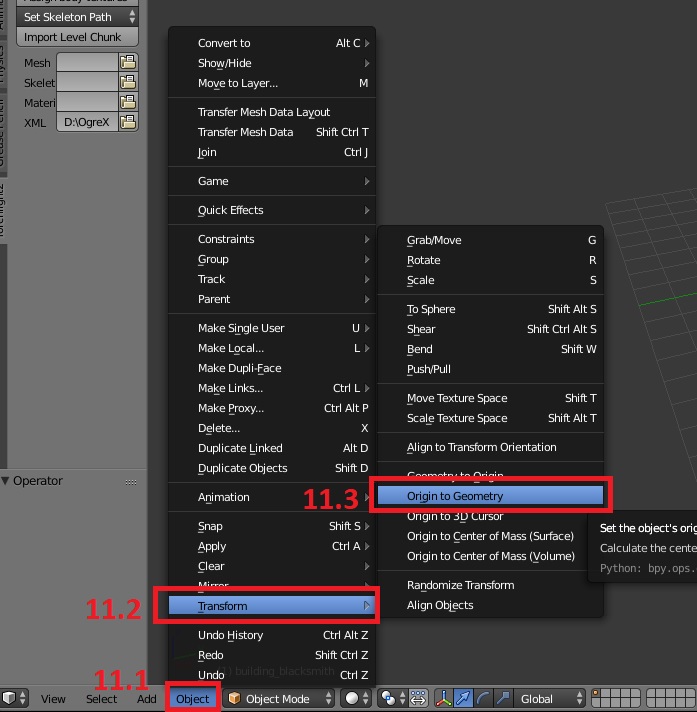Viewport: 697px width, 712px height.
Task: Toggle manipulate center points icon
Action: point(418,698)
